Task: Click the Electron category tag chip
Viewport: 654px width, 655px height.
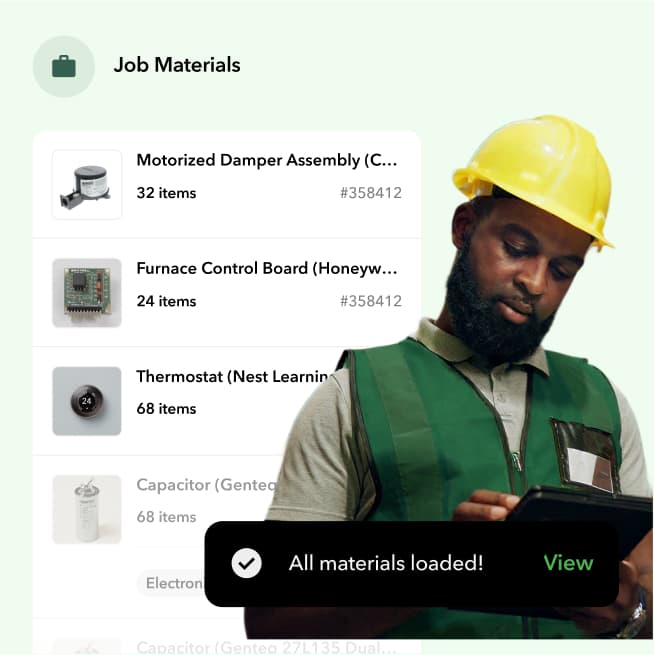Action: coord(172,583)
